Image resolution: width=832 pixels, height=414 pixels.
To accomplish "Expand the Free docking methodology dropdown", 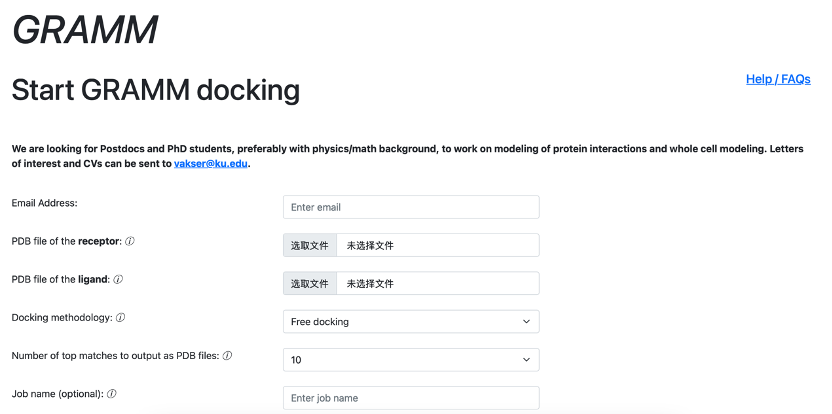I will coord(411,322).
